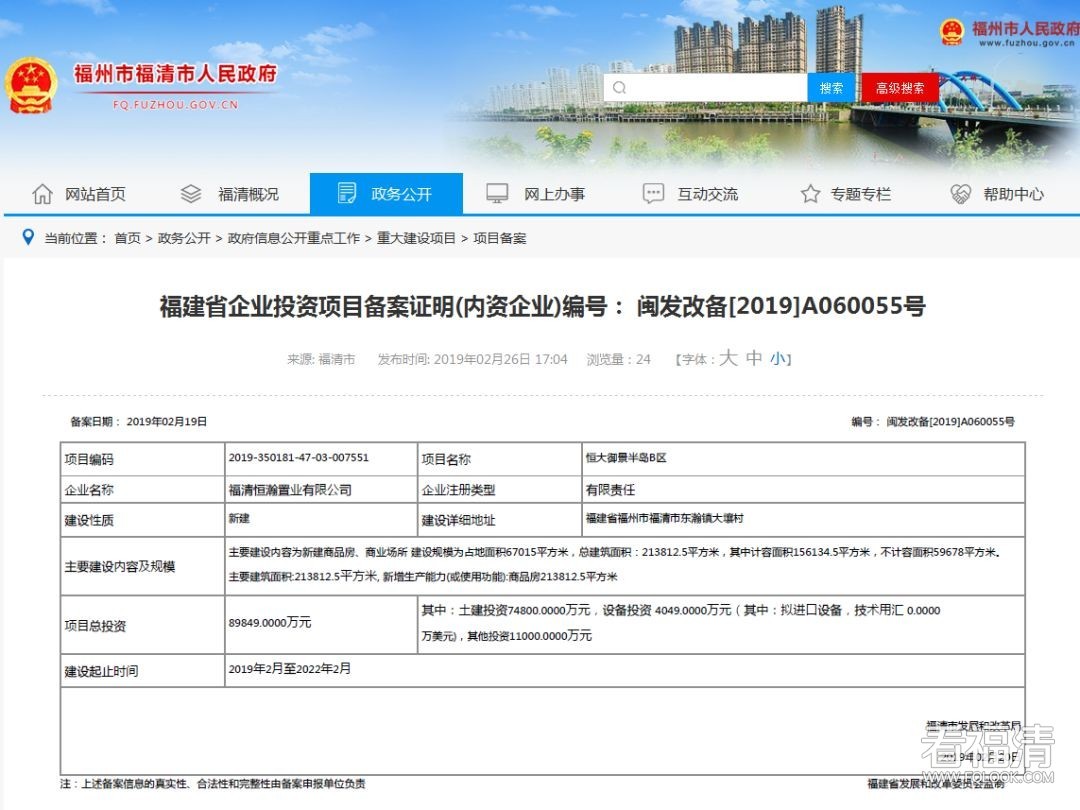This screenshot has width=1080, height=810.
Task: Click the project name 恒大御景半岛B区
Action: click(x=626, y=457)
